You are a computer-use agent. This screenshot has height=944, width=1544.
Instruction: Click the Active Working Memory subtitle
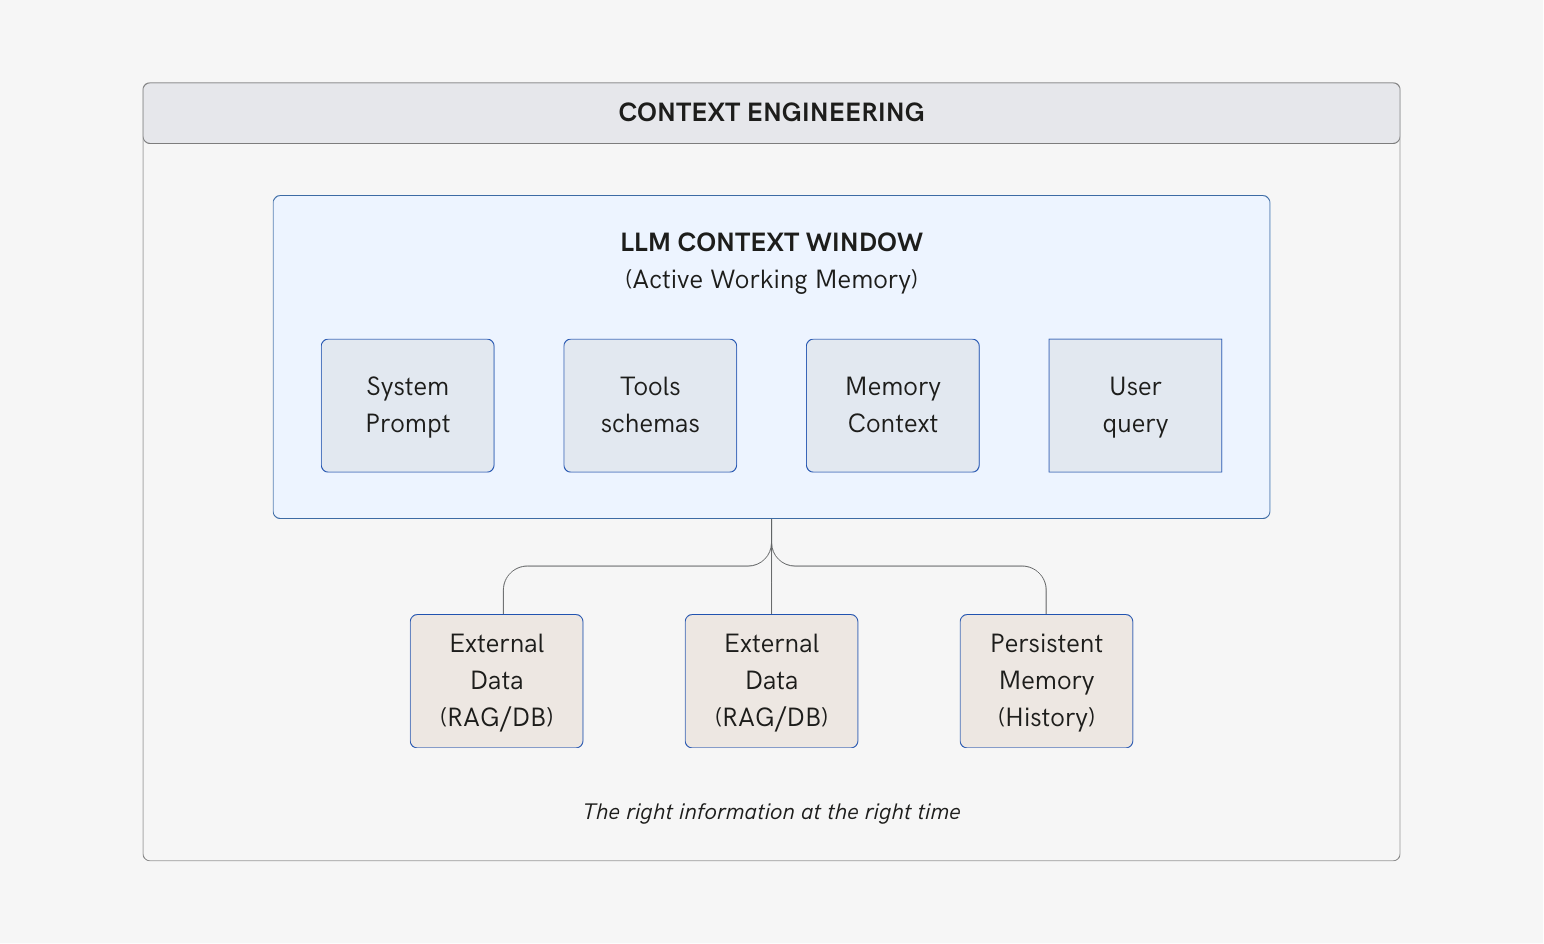coord(771,279)
